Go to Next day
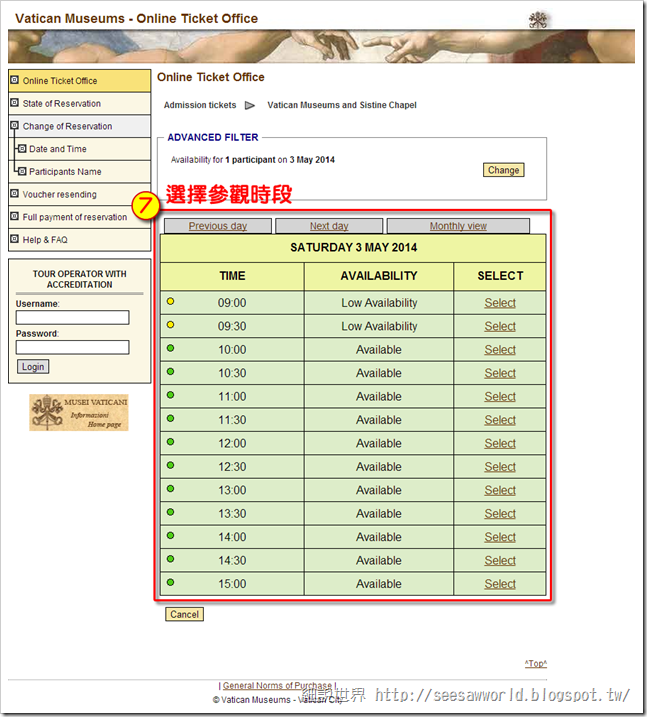The image size is (647, 717). [329, 226]
